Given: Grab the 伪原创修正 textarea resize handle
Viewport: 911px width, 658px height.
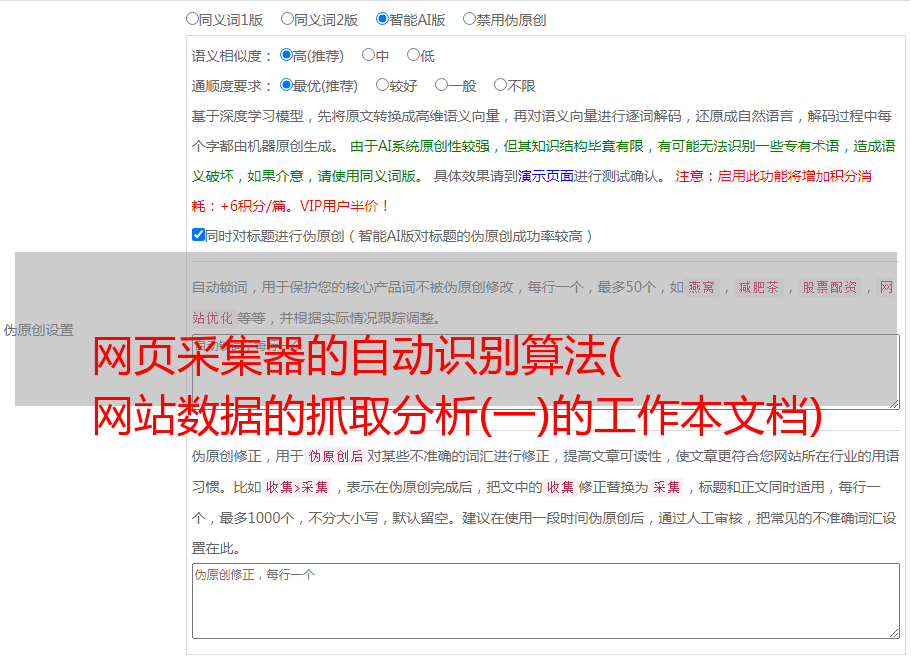Looking at the screenshot, I should point(893,632).
